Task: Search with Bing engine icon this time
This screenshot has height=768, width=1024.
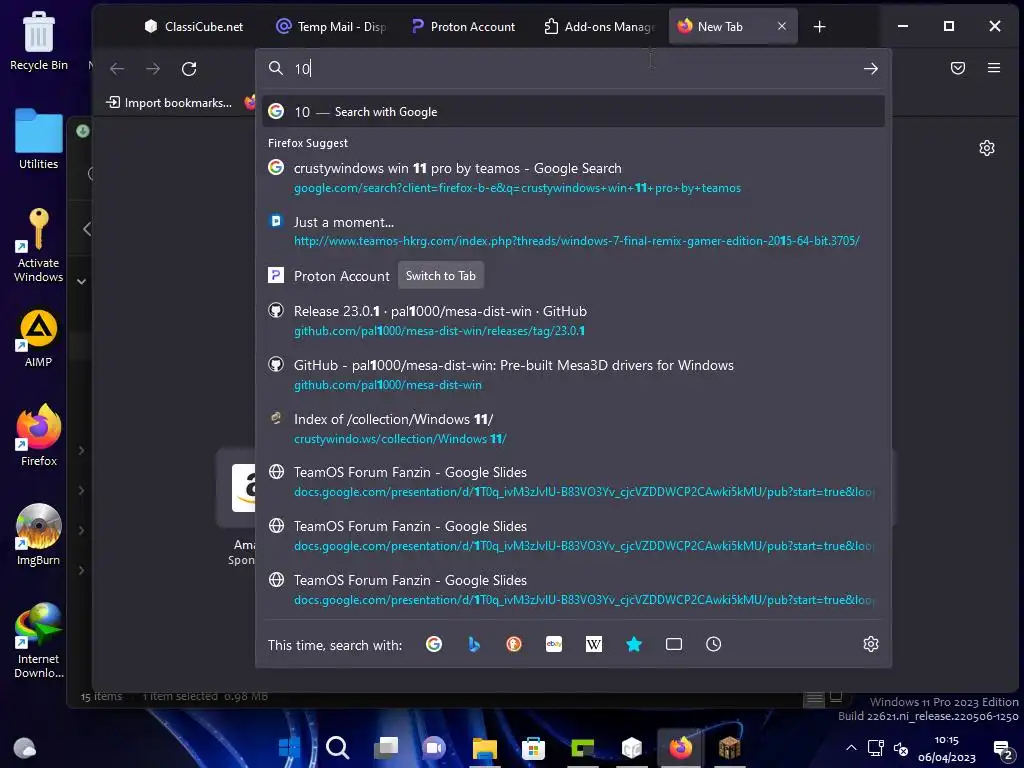Action: coord(474,645)
